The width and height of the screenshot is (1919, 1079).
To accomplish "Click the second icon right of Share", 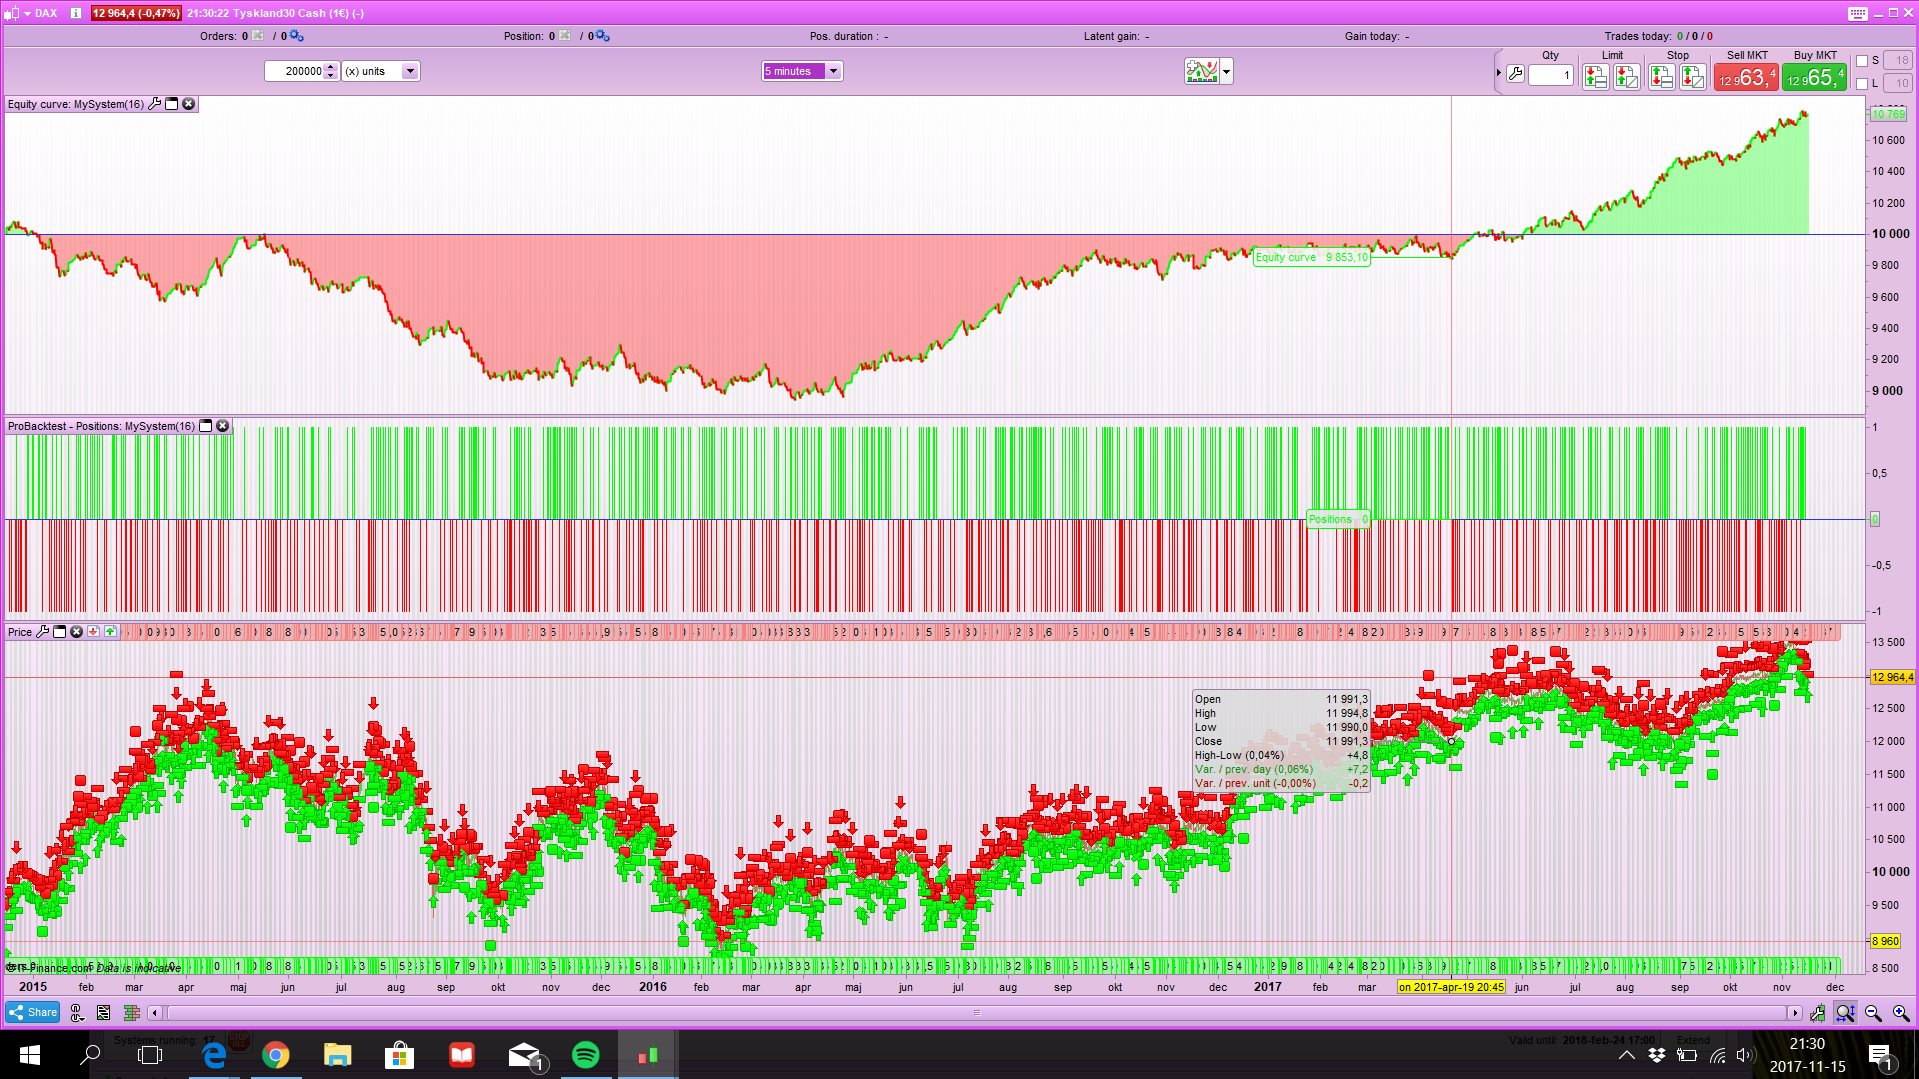I will pyautogui.click(x=104, y=1013).
